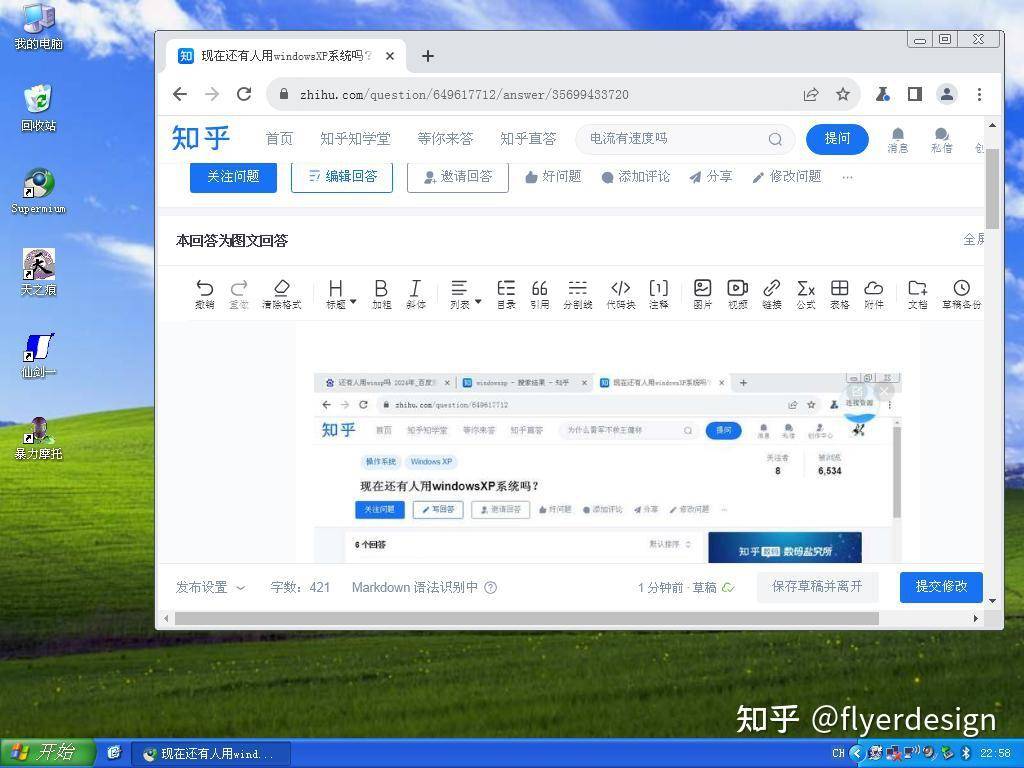The width and height of the screenshot is (1024, 768).
Task: Toggle italic (斜体) formatting
Action: (415, 294)
